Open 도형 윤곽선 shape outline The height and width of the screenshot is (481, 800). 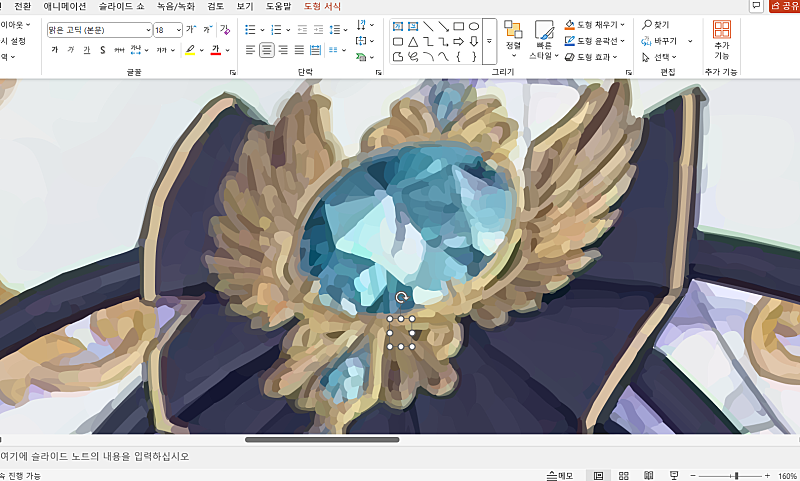tap(594, 41)
